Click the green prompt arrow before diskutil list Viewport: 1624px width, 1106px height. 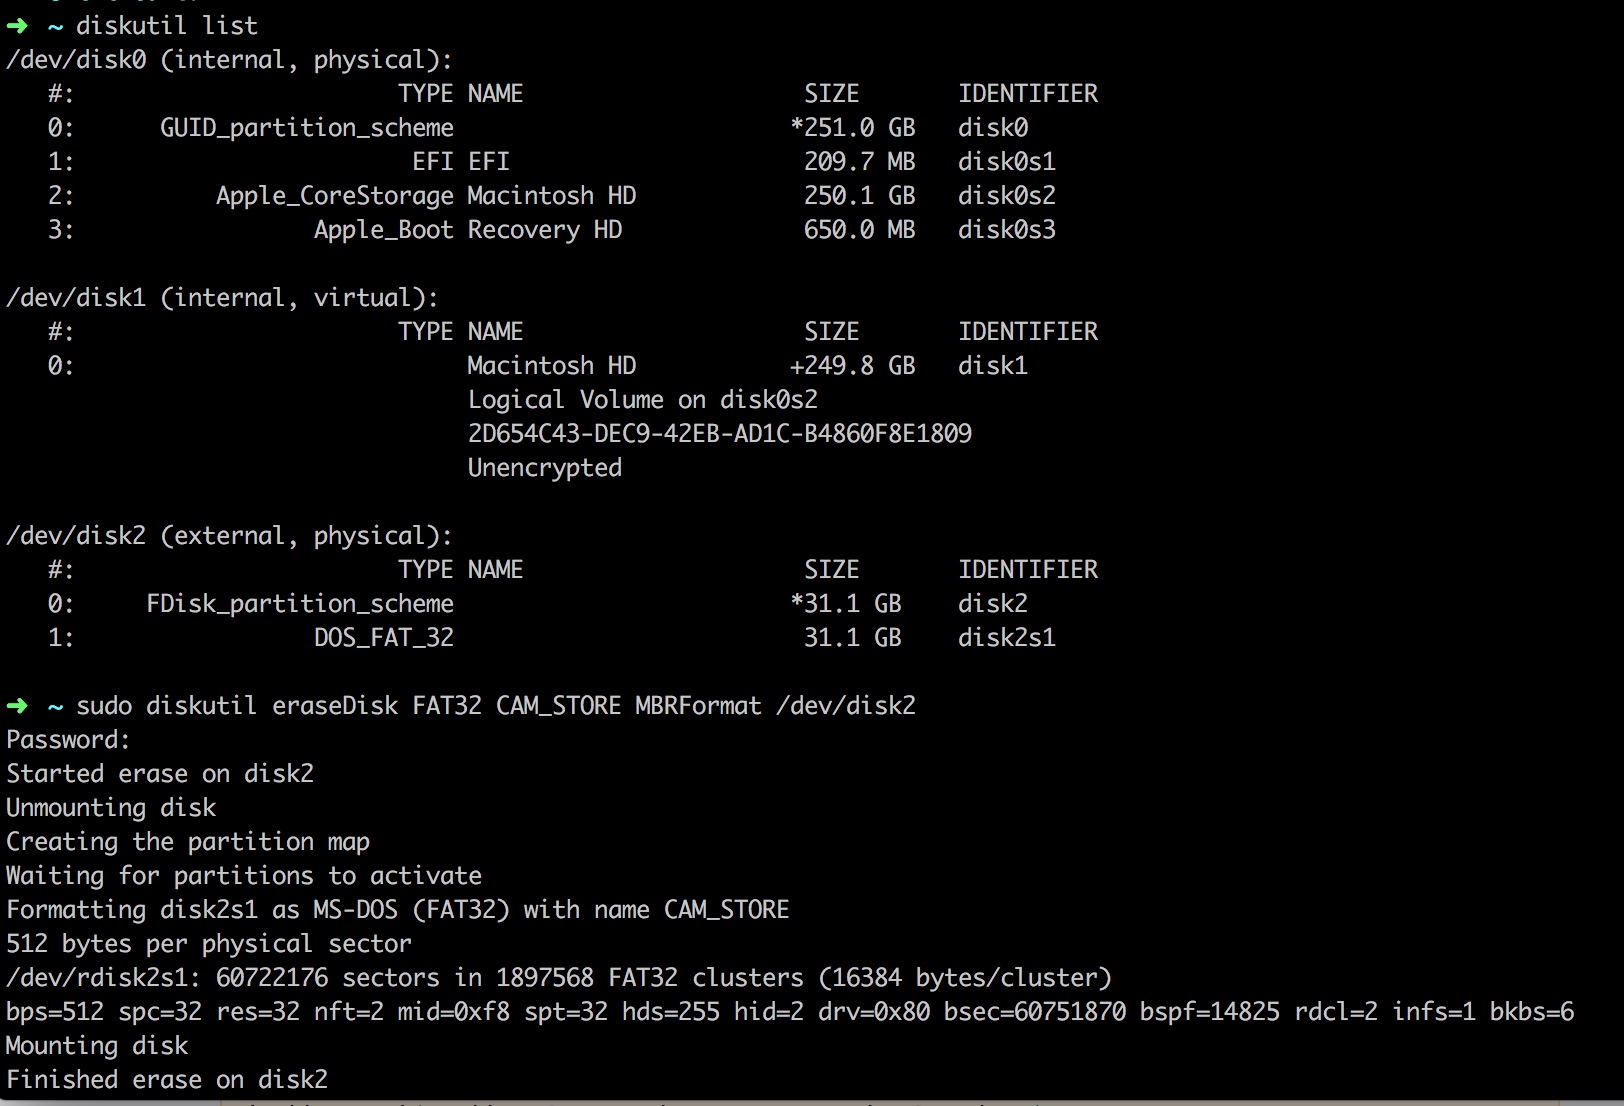click(17, 26)
